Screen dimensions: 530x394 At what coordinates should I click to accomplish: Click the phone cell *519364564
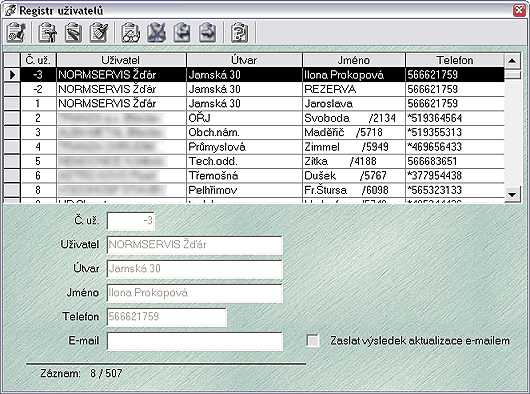455,118
